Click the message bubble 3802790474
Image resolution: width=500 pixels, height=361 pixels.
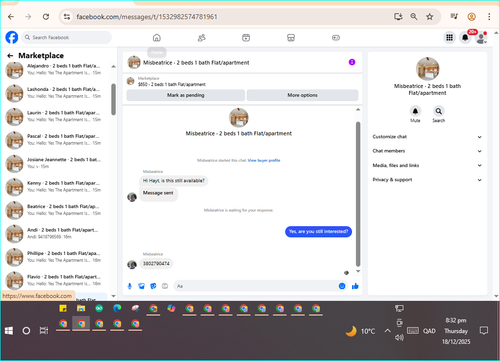click(156, 264)
